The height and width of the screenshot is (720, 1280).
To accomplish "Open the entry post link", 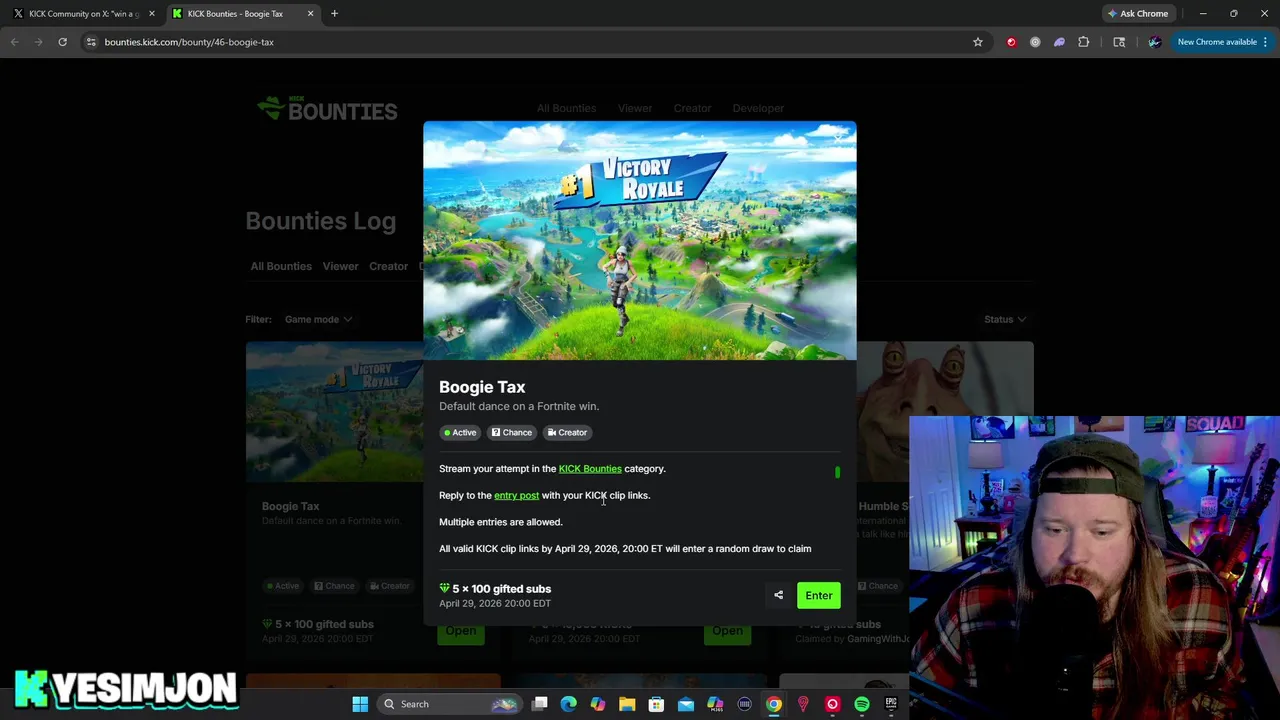I will click(516, 495).
